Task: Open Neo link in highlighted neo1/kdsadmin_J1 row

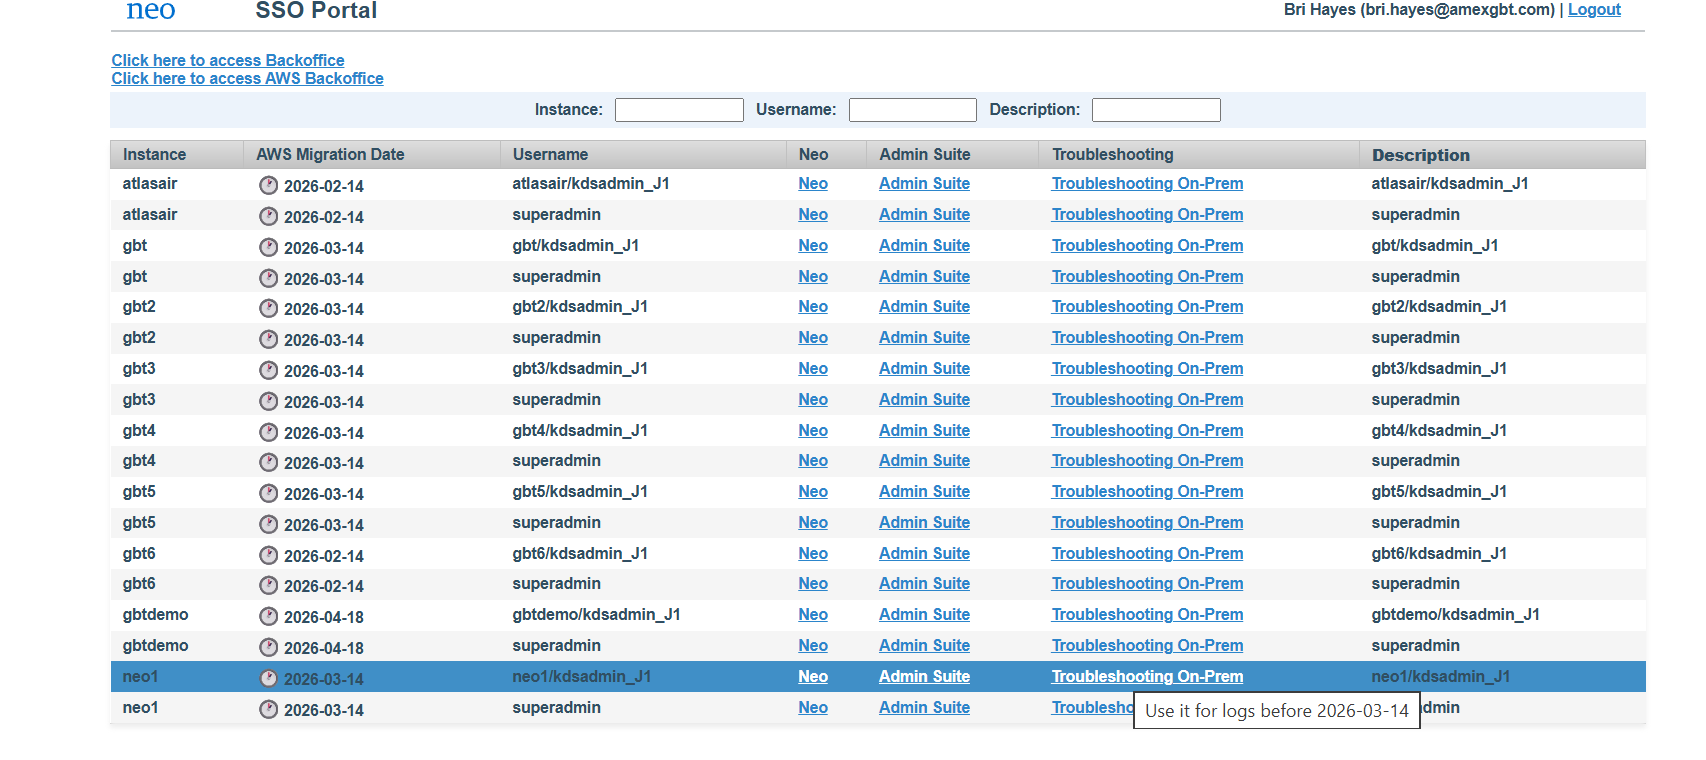Action: tap(813, 676)
